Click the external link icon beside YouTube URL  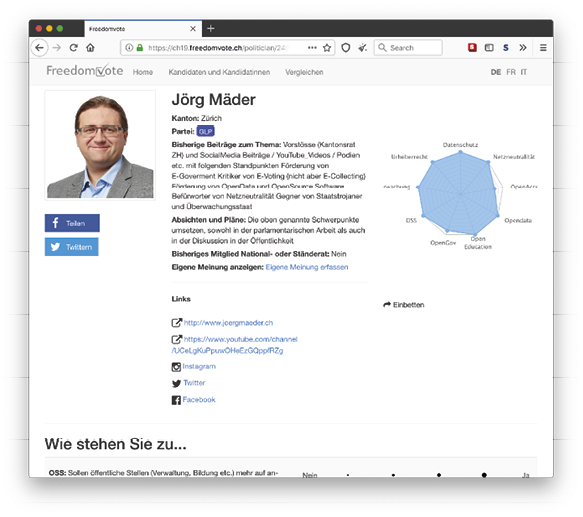177,339
